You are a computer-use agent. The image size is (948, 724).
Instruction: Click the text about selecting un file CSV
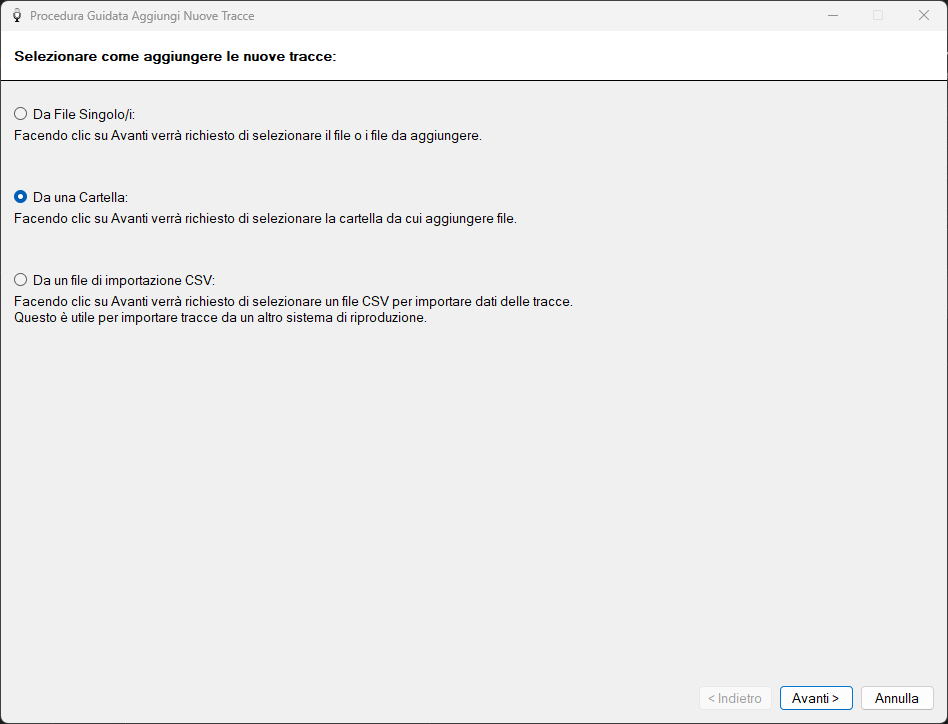click(293, 301)
